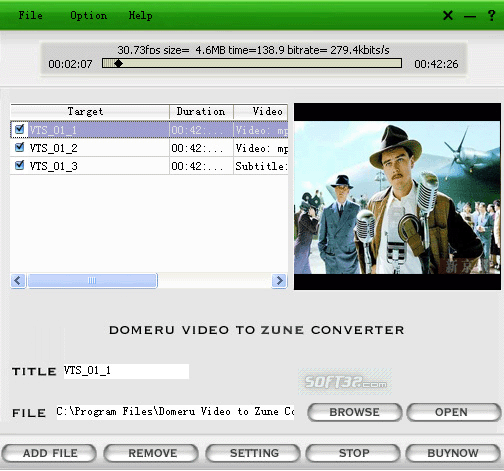Viewport: 504px width, 471px height.
Task: Click into the FILE path field
Action: point(175,412)
